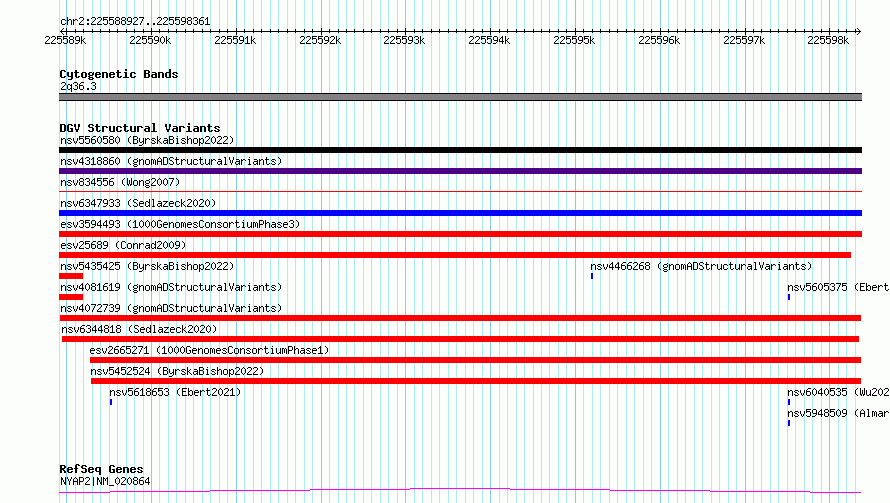
Task: Open the nsv4072739 (gnomADStructuralVariants) label
Action: pyautogui.click(x=171, y=308)
